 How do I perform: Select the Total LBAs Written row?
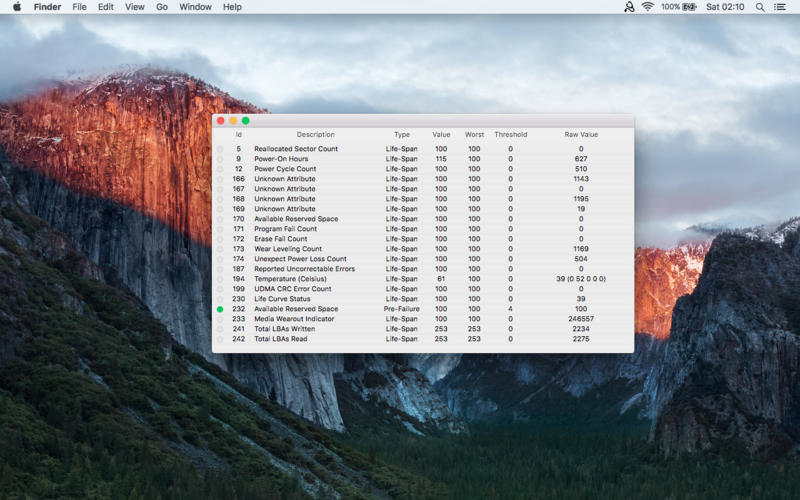(x=423, y=329)
